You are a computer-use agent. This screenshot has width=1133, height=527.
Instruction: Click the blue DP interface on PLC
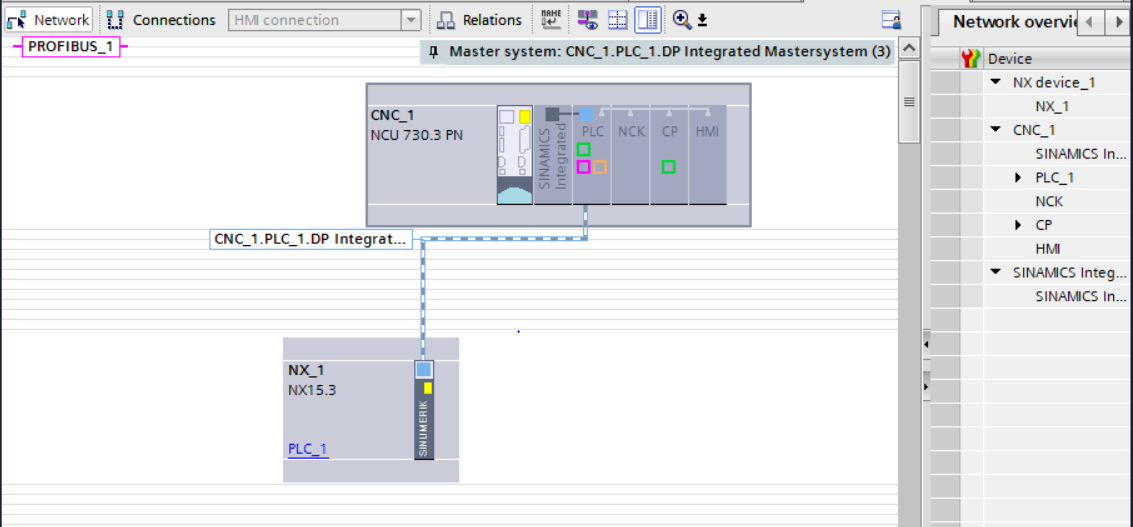(x=586, y=114)
